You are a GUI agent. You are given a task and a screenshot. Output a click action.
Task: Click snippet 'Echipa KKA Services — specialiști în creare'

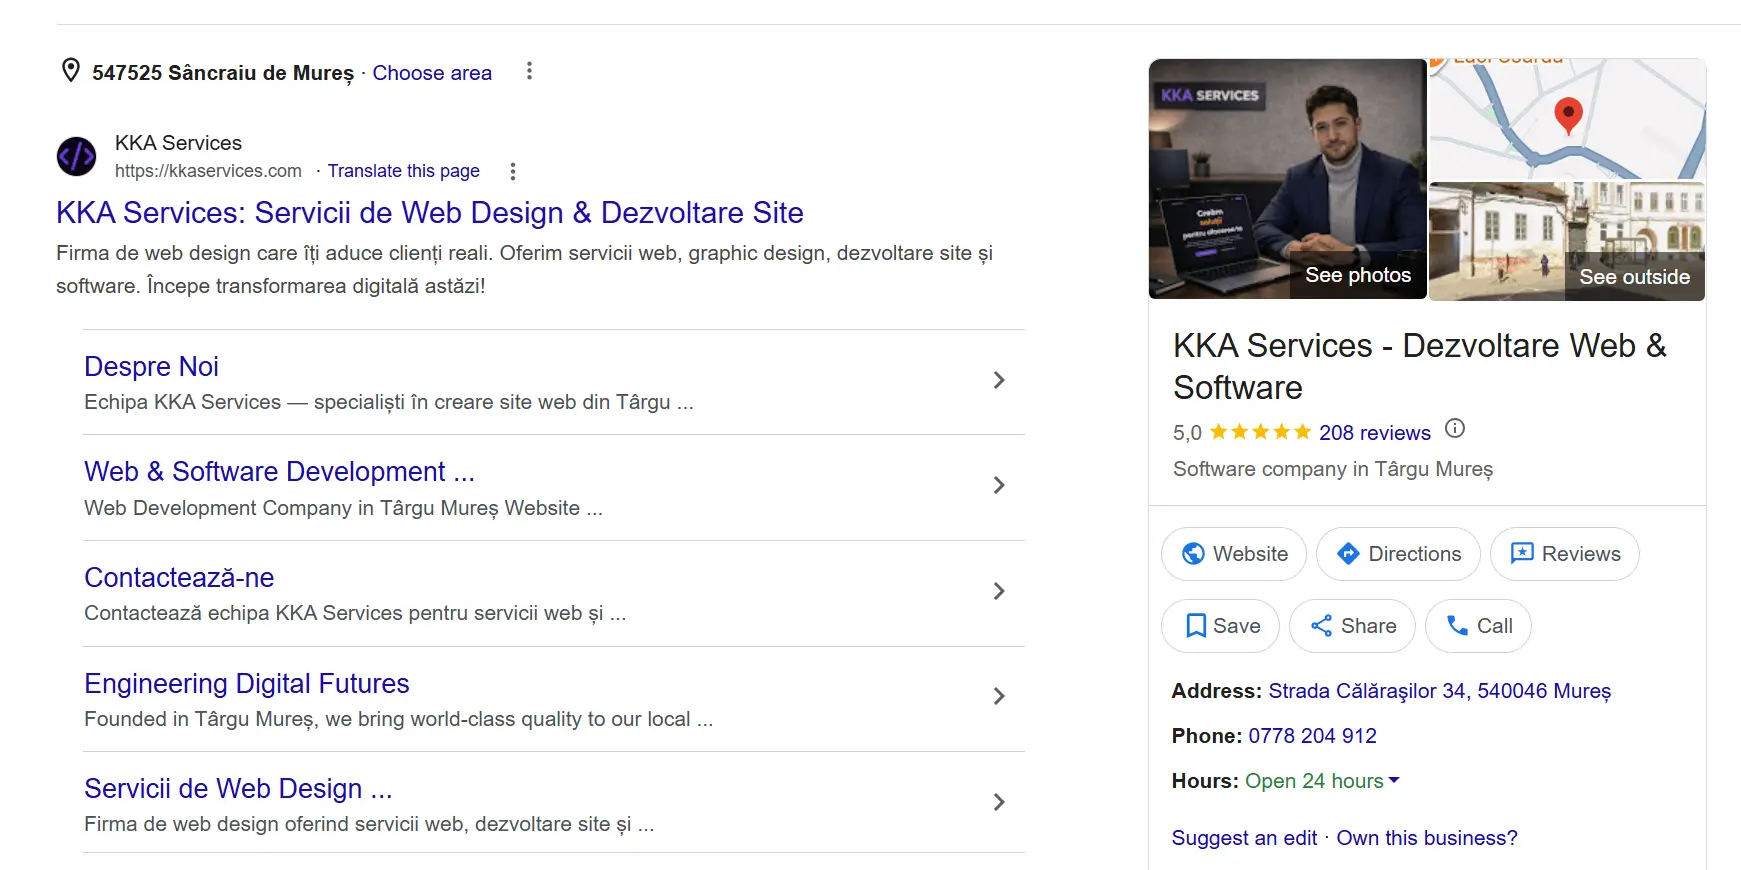click(389, 402)
